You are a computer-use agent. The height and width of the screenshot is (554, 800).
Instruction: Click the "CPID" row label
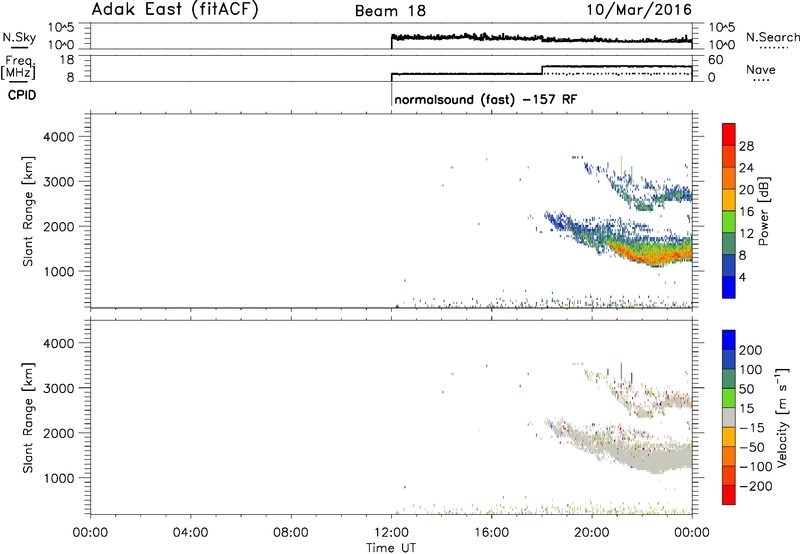coord(22,95)
